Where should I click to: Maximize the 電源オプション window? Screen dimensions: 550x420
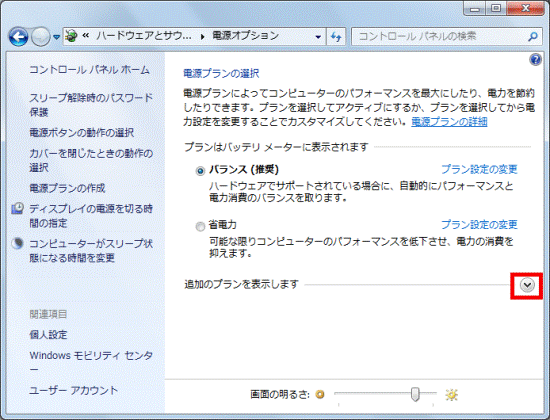click(496, 8)
